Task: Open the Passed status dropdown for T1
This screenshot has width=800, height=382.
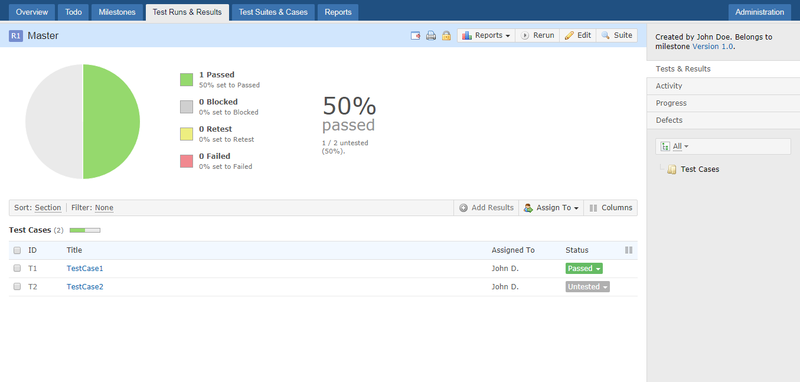Action: [x=584, y=268]
